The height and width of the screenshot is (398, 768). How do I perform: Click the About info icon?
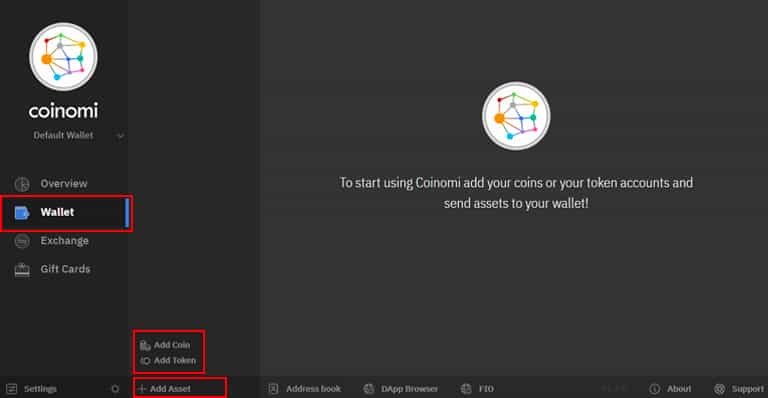click(x=654, y=389)
